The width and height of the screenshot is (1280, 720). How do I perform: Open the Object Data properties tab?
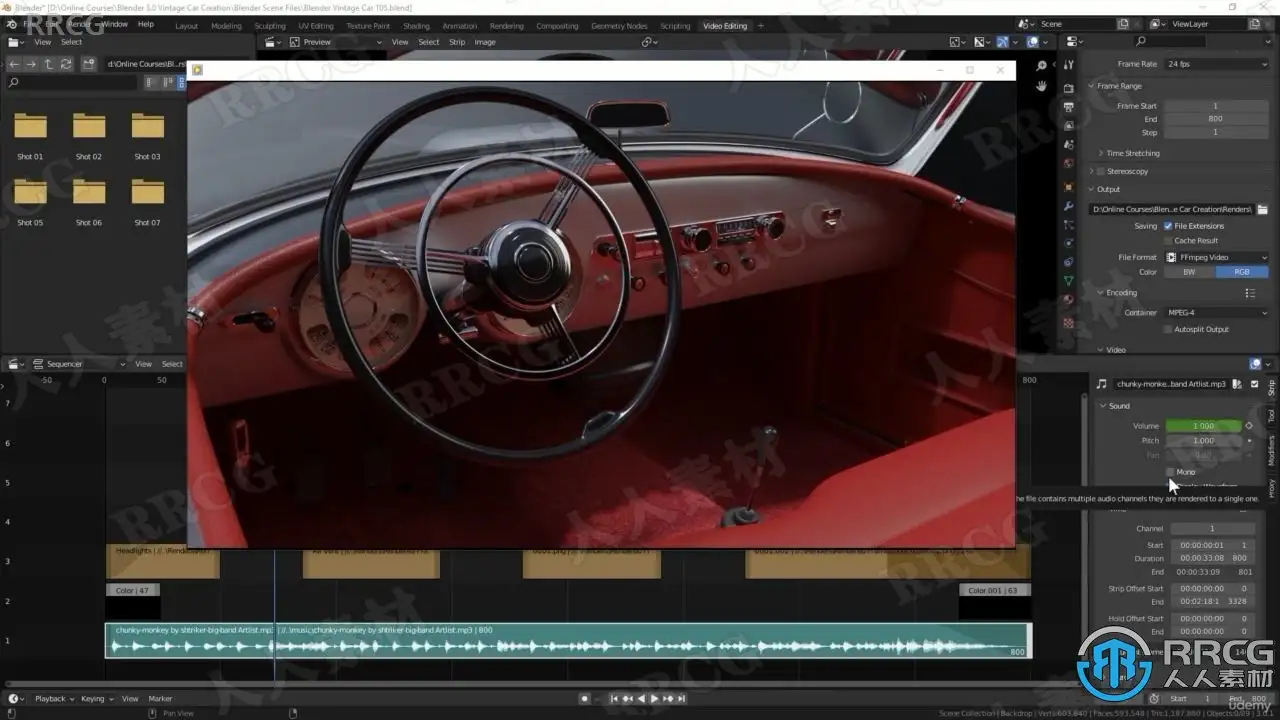(x=1068, y=281)
